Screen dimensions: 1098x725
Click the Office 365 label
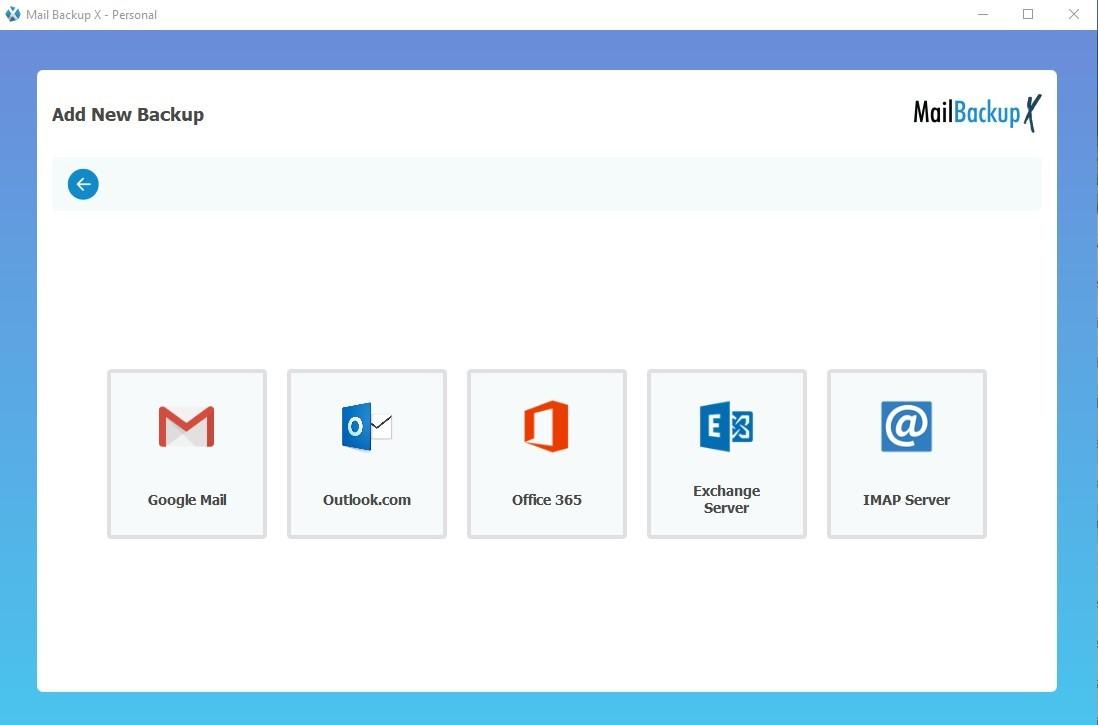coord(547,500)
